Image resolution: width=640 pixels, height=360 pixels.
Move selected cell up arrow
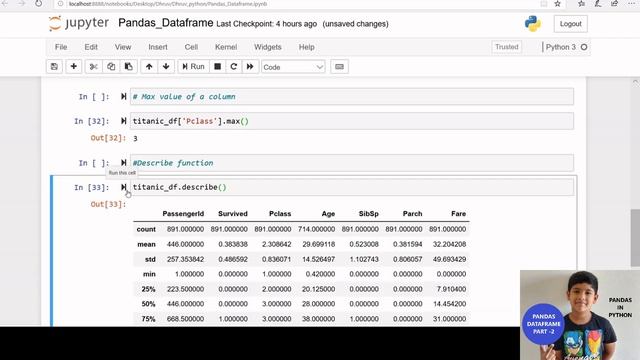coord(149,67)
